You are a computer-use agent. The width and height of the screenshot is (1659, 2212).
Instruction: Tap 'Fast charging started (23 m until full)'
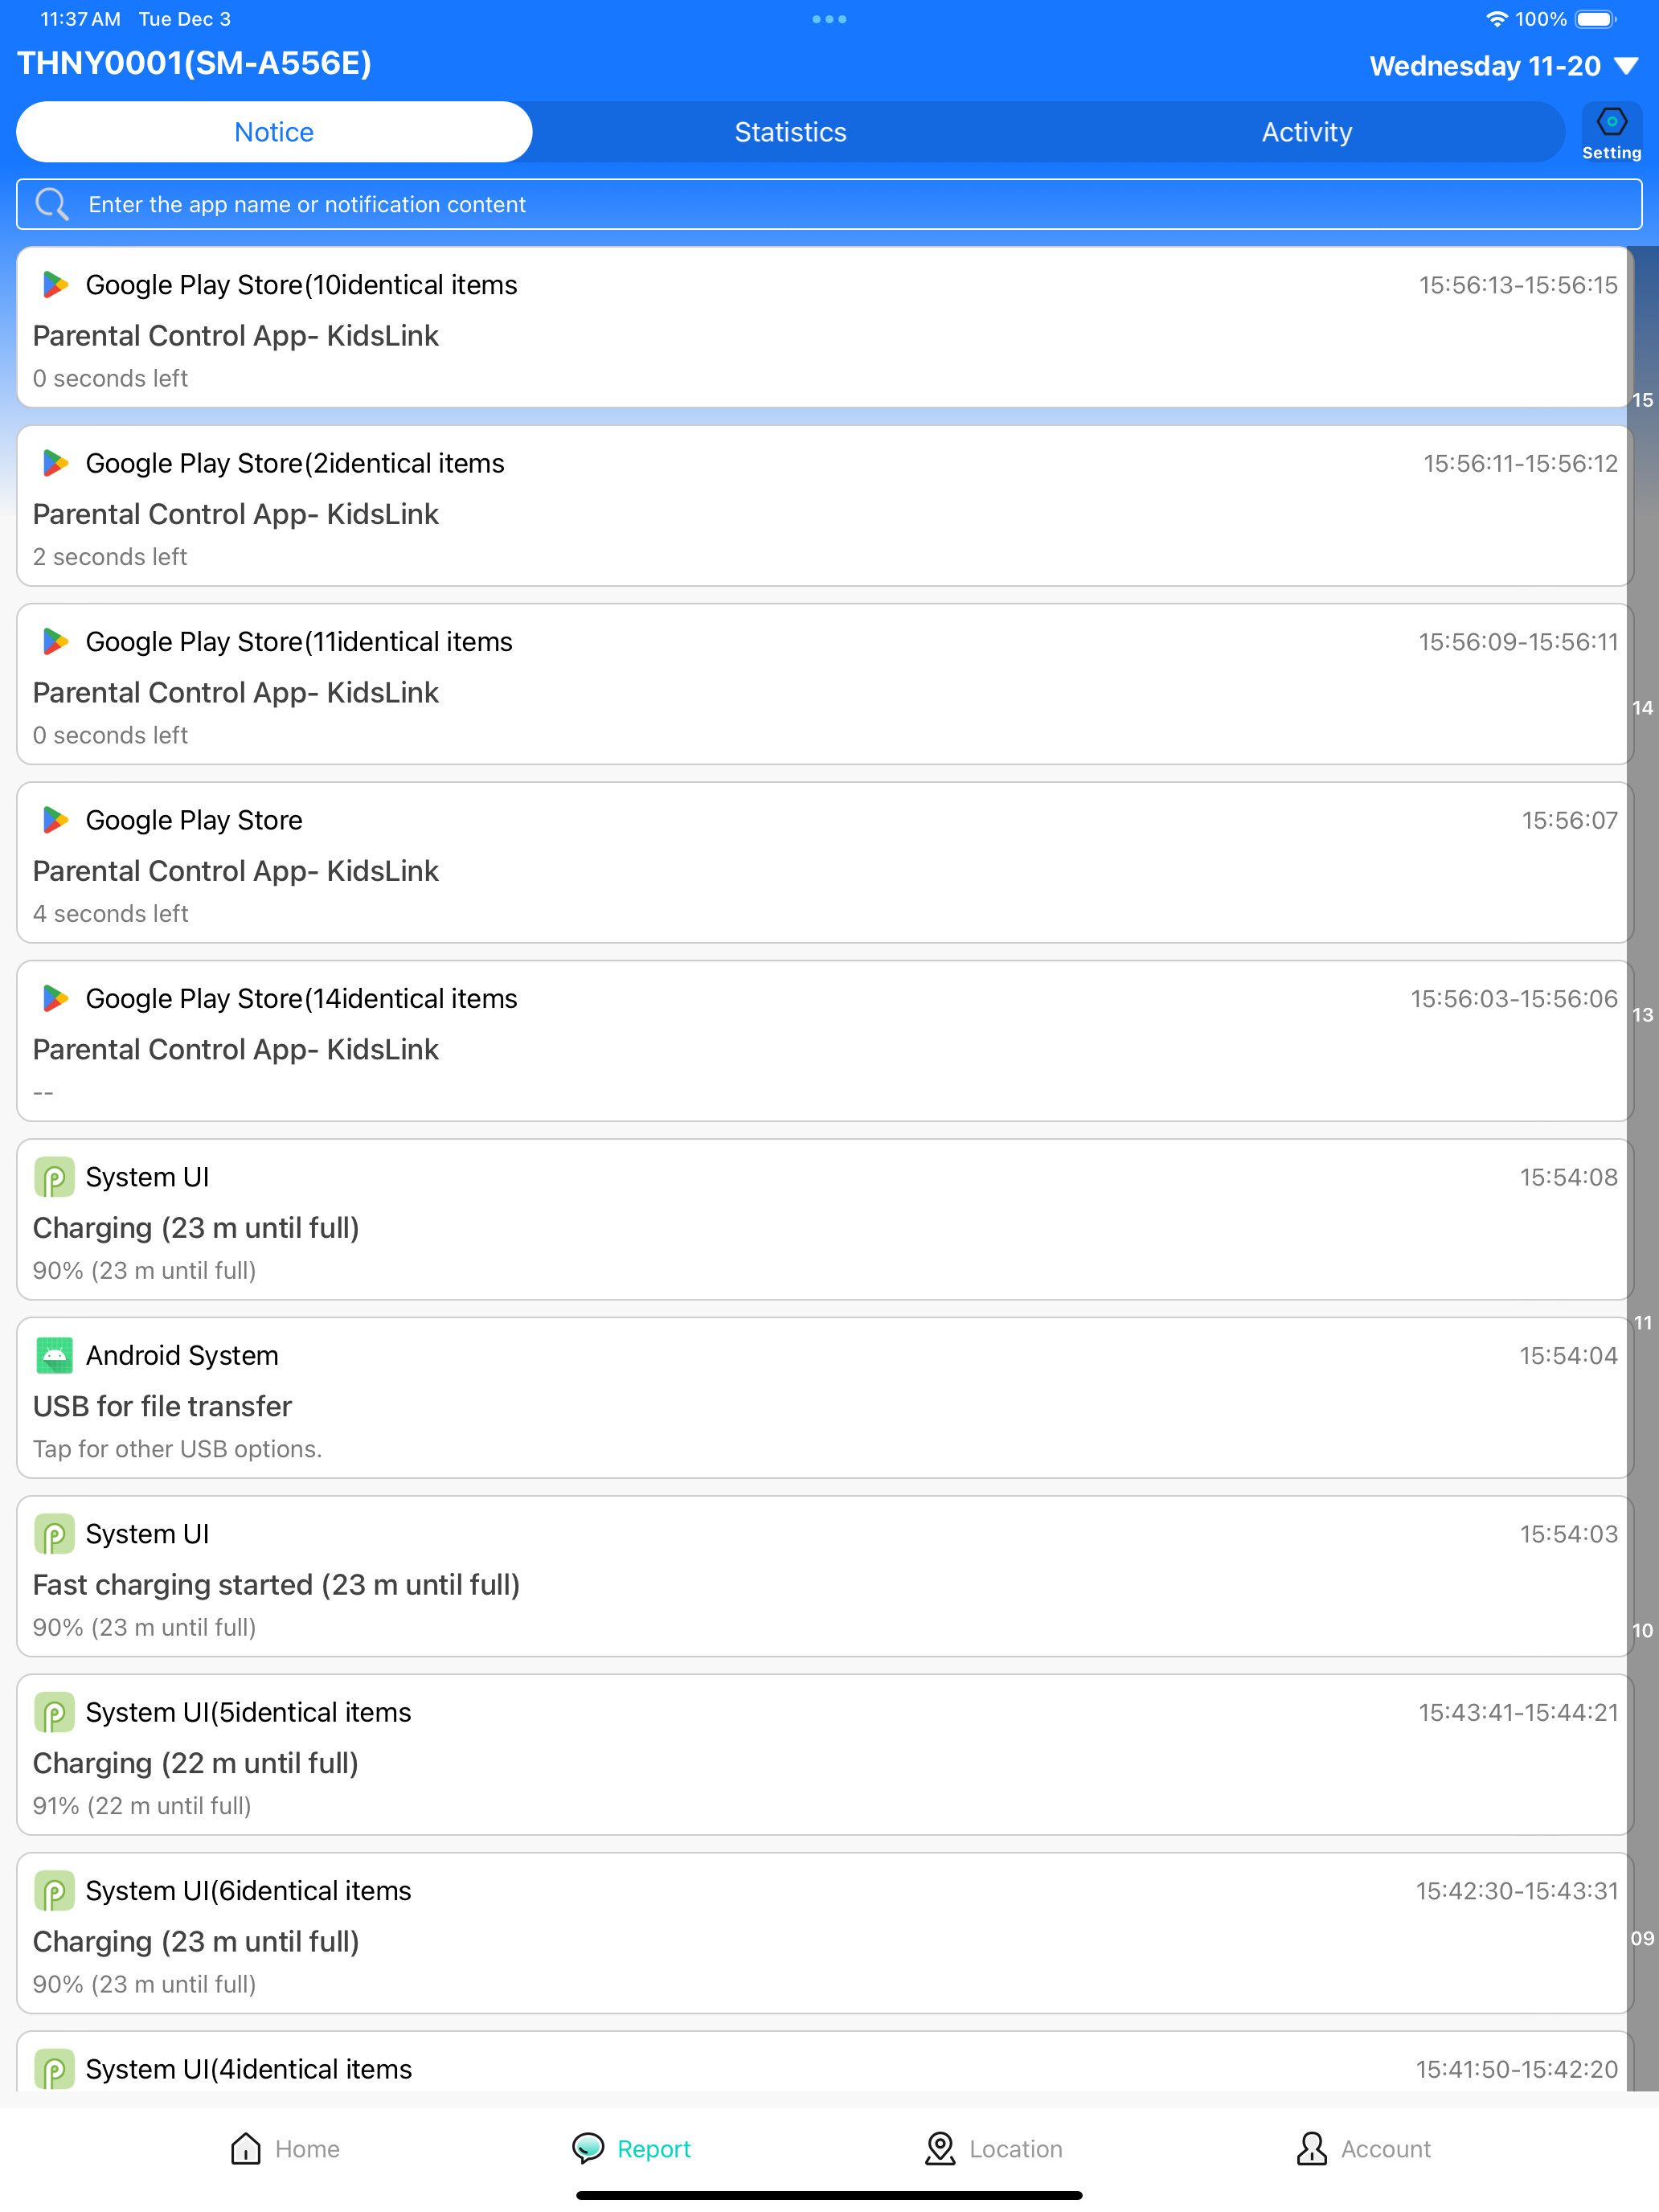pos(276,1584)
